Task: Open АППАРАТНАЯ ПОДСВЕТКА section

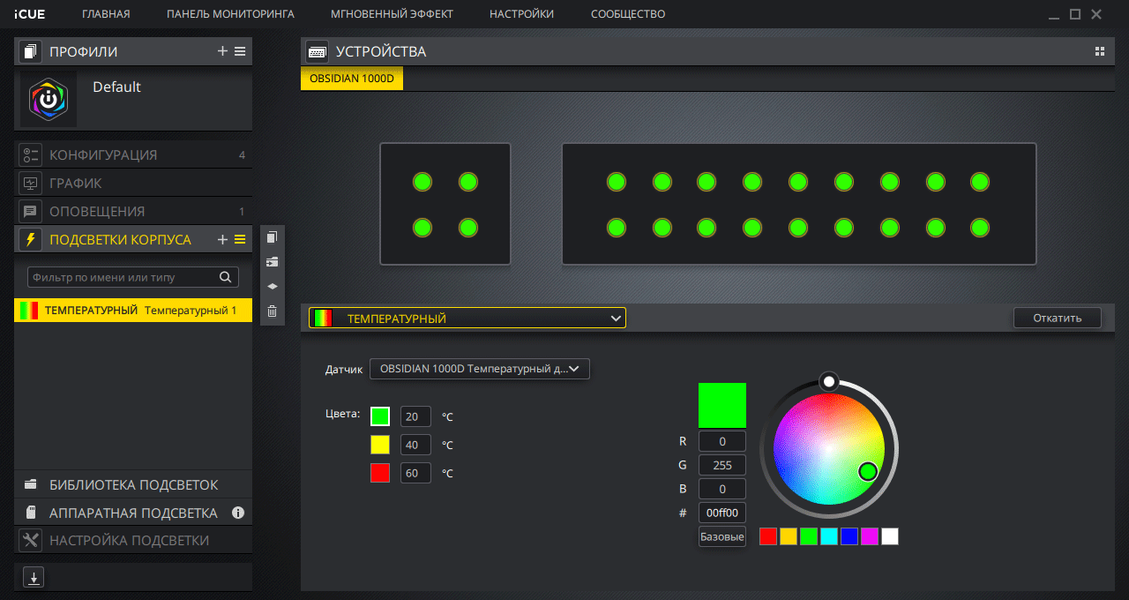Action: (x=132, y=513)
